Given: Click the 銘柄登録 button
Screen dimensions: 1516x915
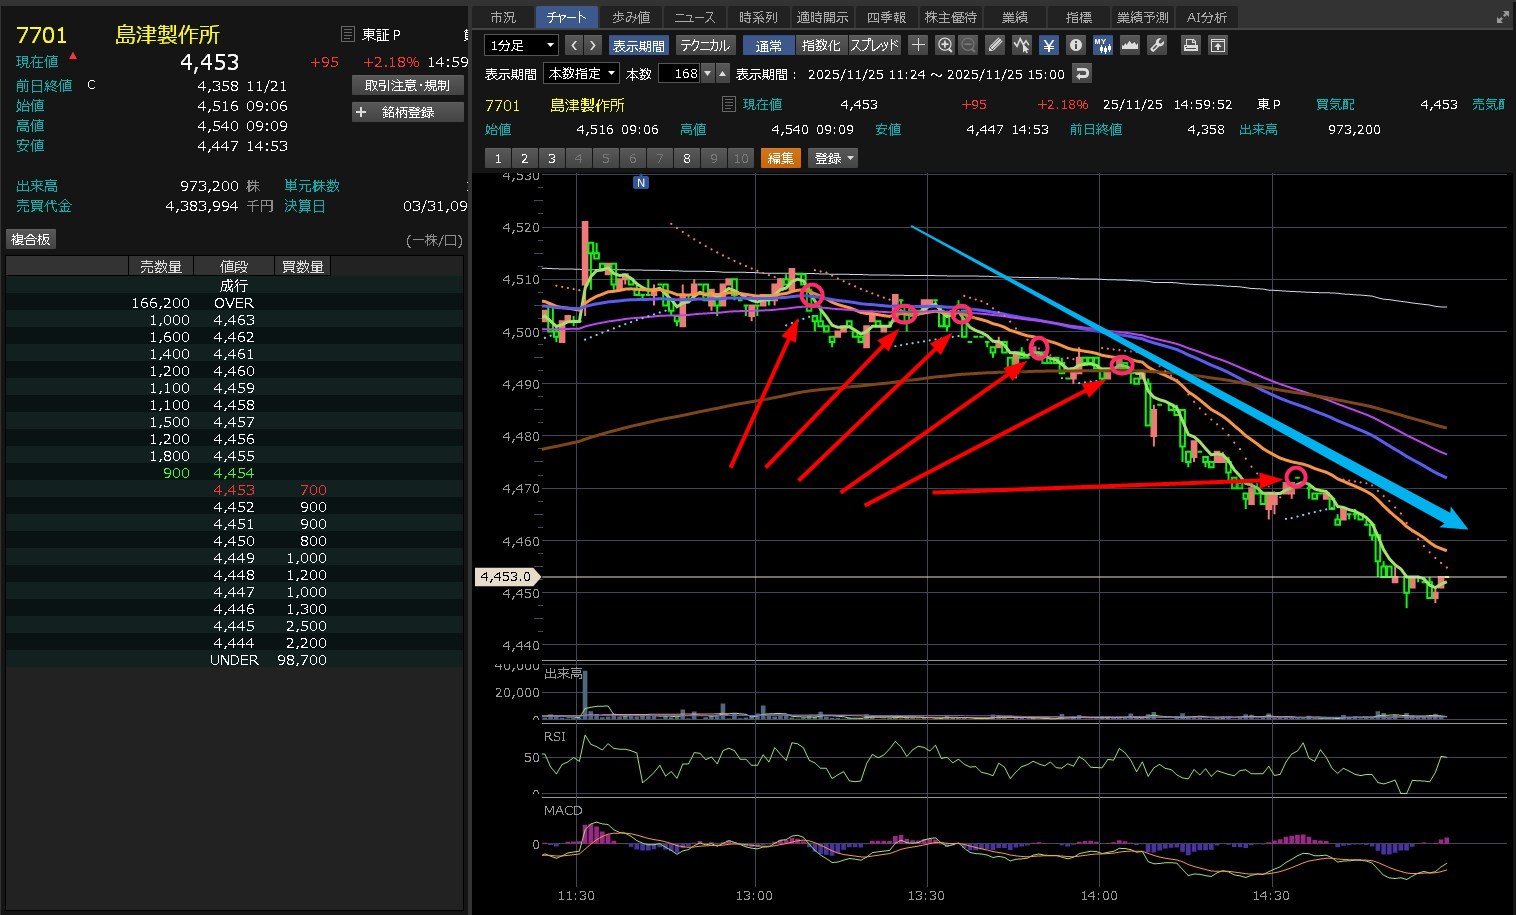Looking at the screenshot, I should (x=408, y=112).
